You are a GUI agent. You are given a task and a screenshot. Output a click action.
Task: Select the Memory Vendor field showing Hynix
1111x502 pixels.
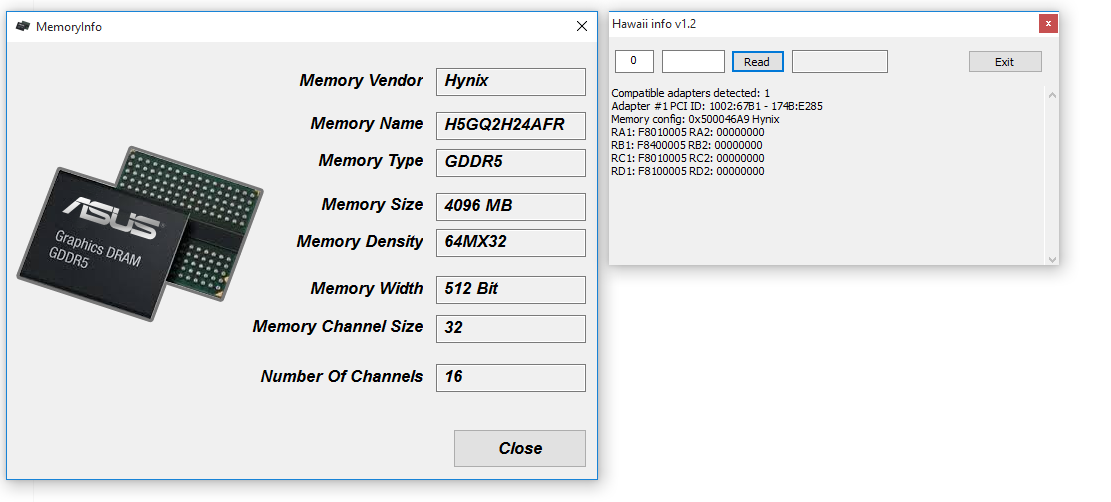(510, 82)
